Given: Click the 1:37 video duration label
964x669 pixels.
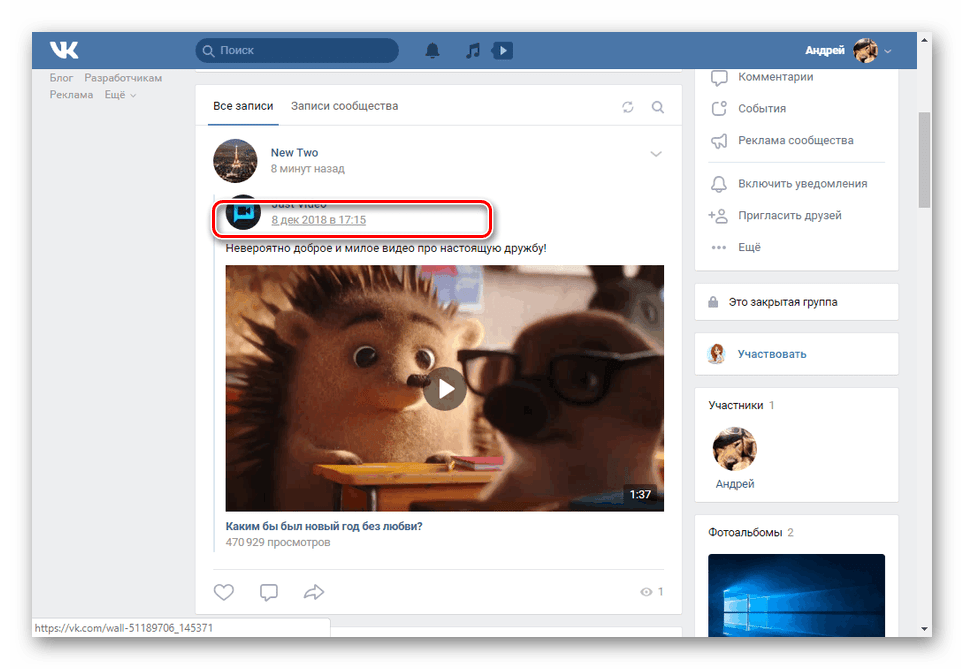Looking at the screenshot, I should [640, 494].
